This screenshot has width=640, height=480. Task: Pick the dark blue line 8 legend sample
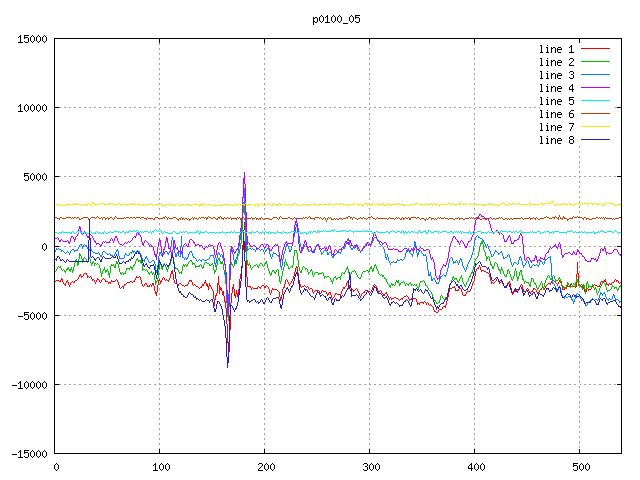(x=595, y=140)
